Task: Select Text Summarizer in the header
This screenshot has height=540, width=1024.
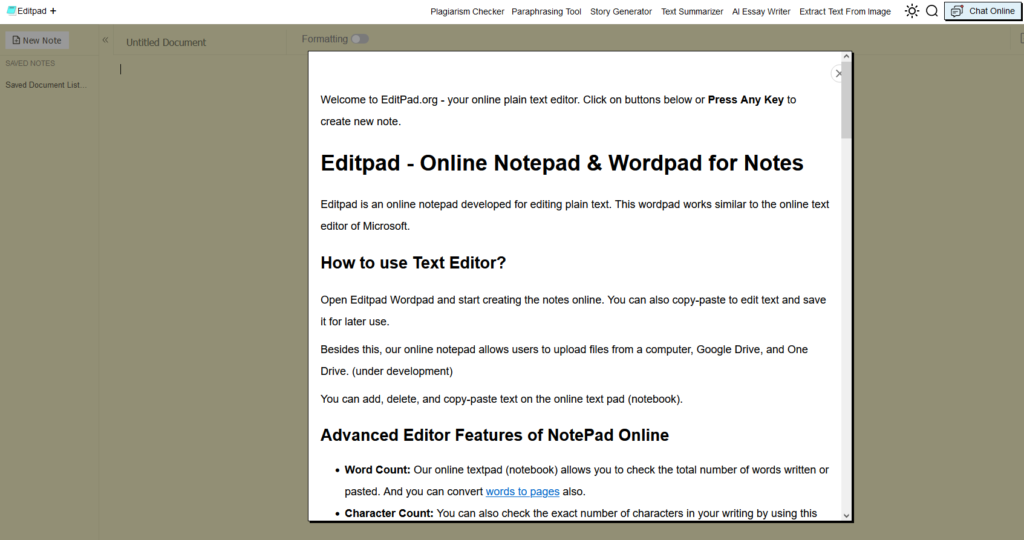Action: tap(692, 12)
